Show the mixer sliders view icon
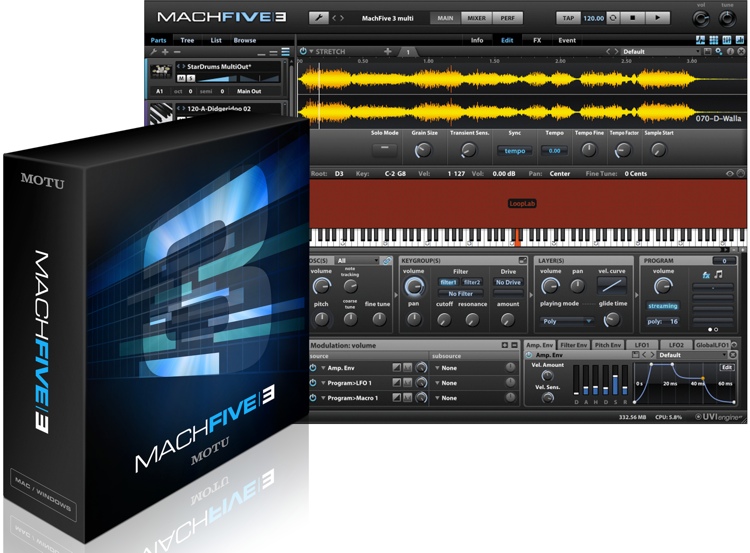This screenshot has height=553, width=750. 727,40
